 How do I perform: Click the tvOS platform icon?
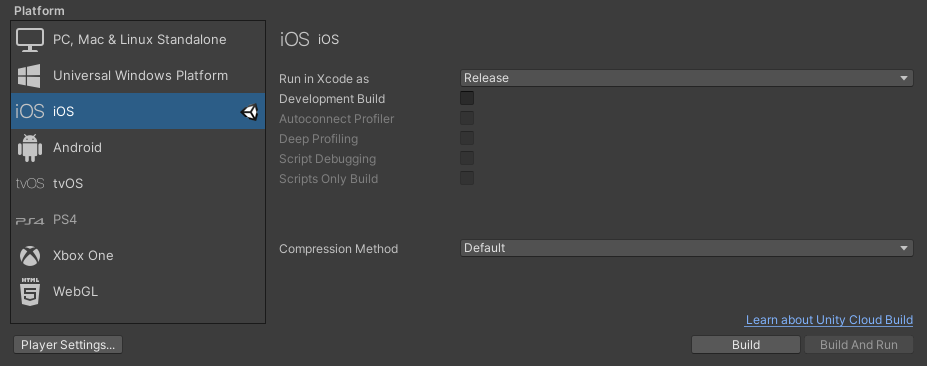30,184
